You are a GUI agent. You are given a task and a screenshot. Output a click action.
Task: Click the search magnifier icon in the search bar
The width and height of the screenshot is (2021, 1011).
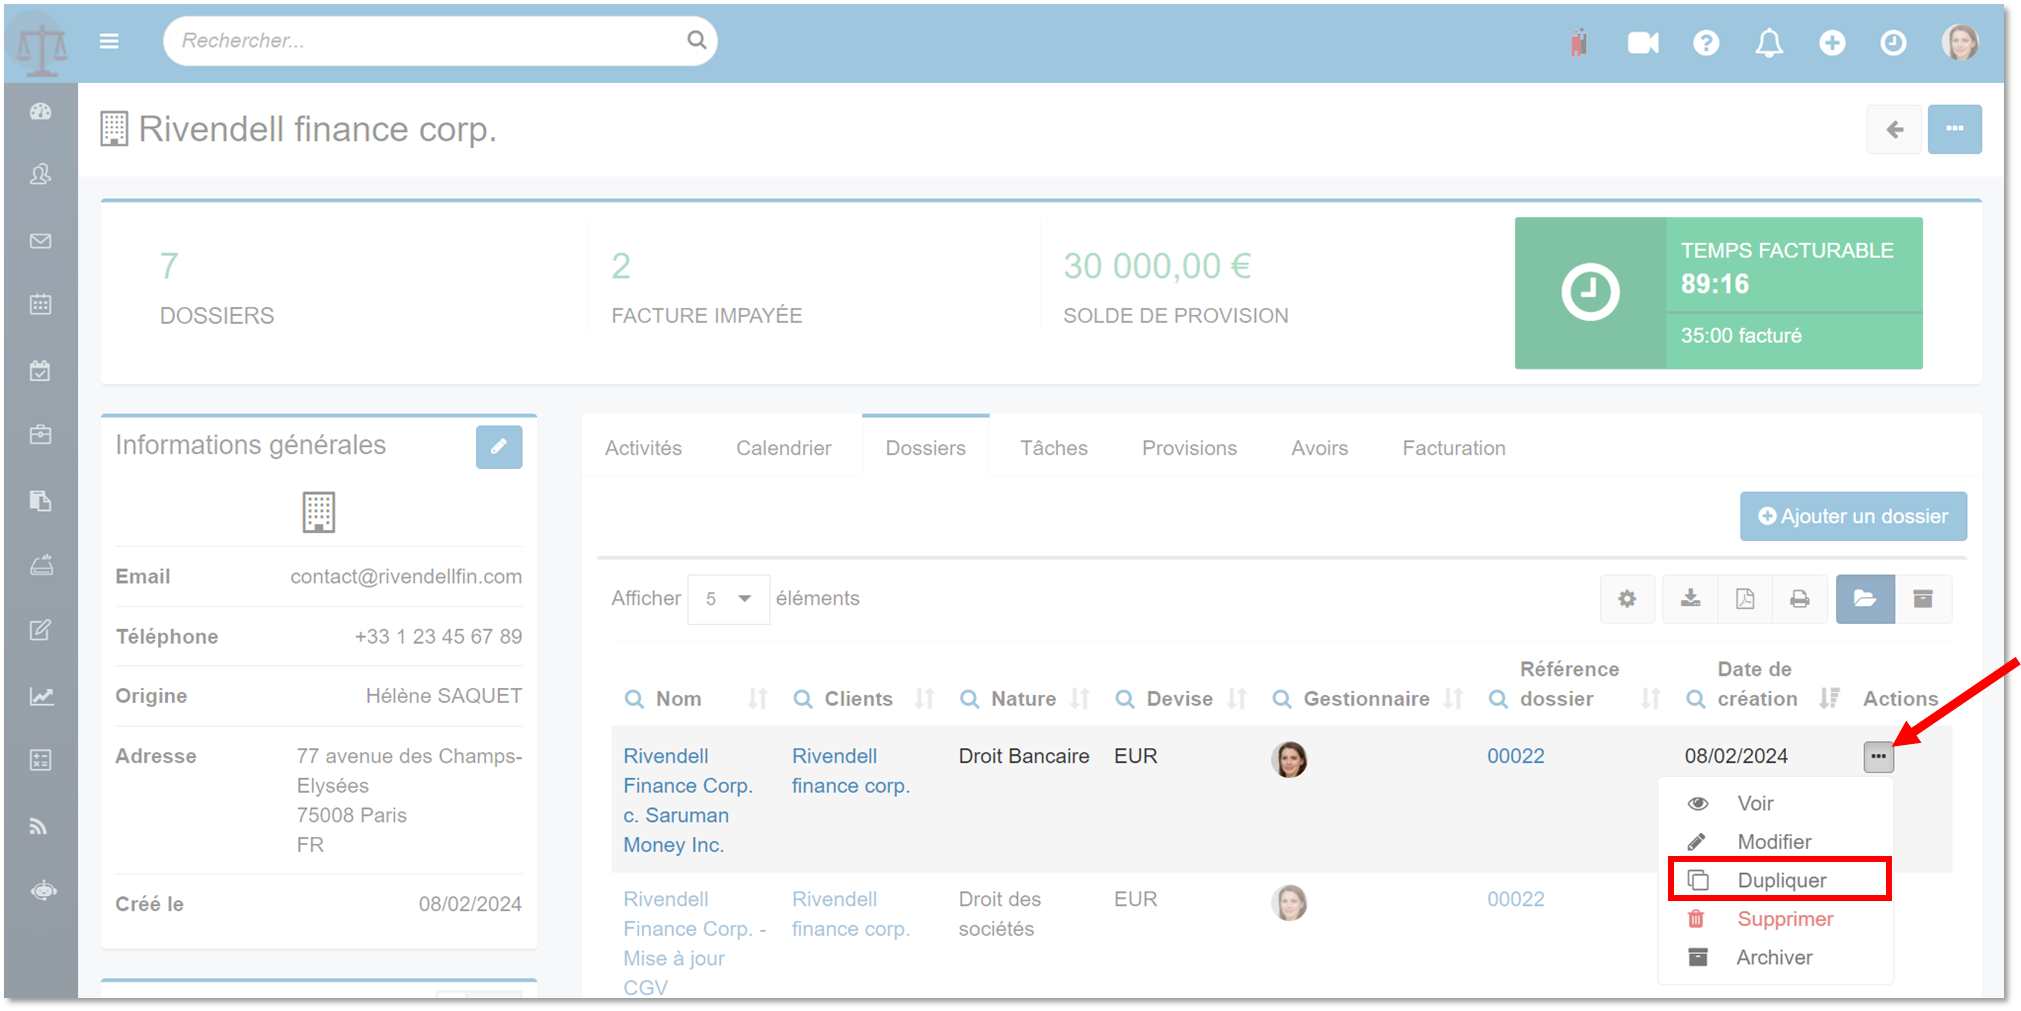[696, 40]
